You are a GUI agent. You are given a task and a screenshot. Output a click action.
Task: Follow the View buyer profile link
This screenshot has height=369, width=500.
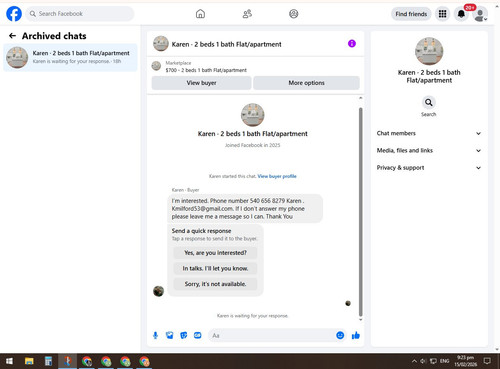coord(277,176)
